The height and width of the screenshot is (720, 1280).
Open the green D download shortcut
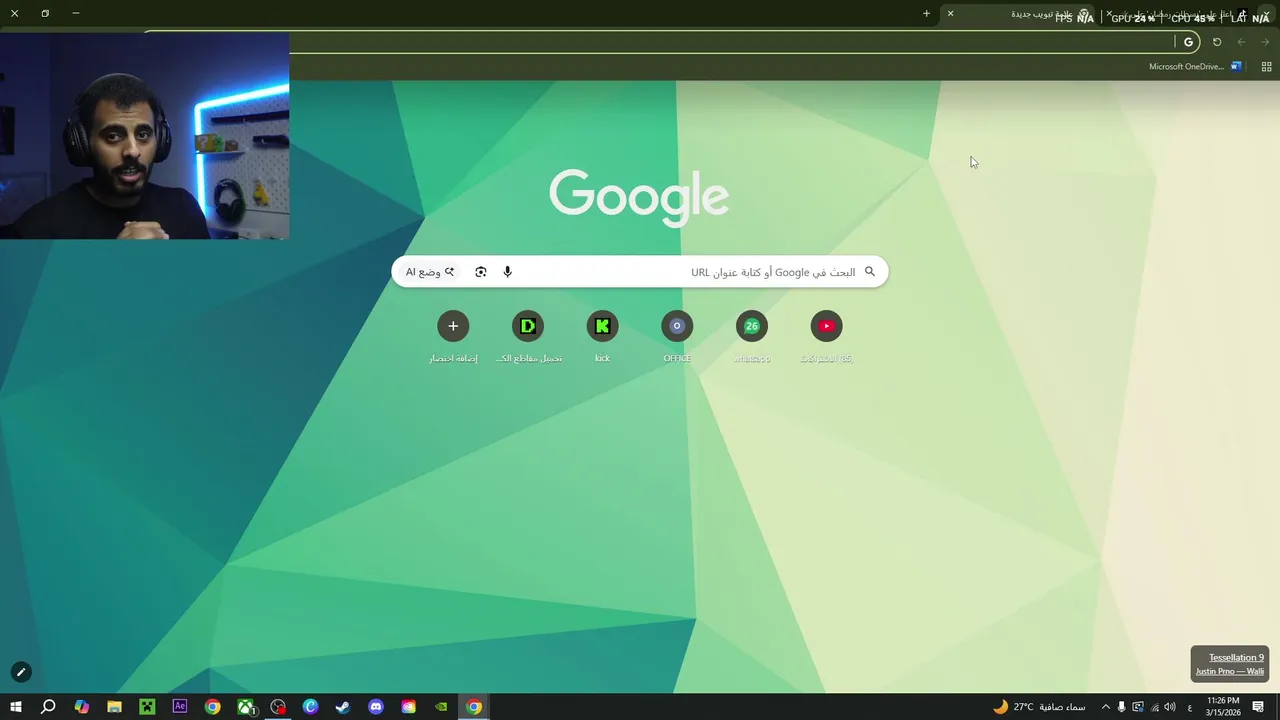tap(528, 326)
